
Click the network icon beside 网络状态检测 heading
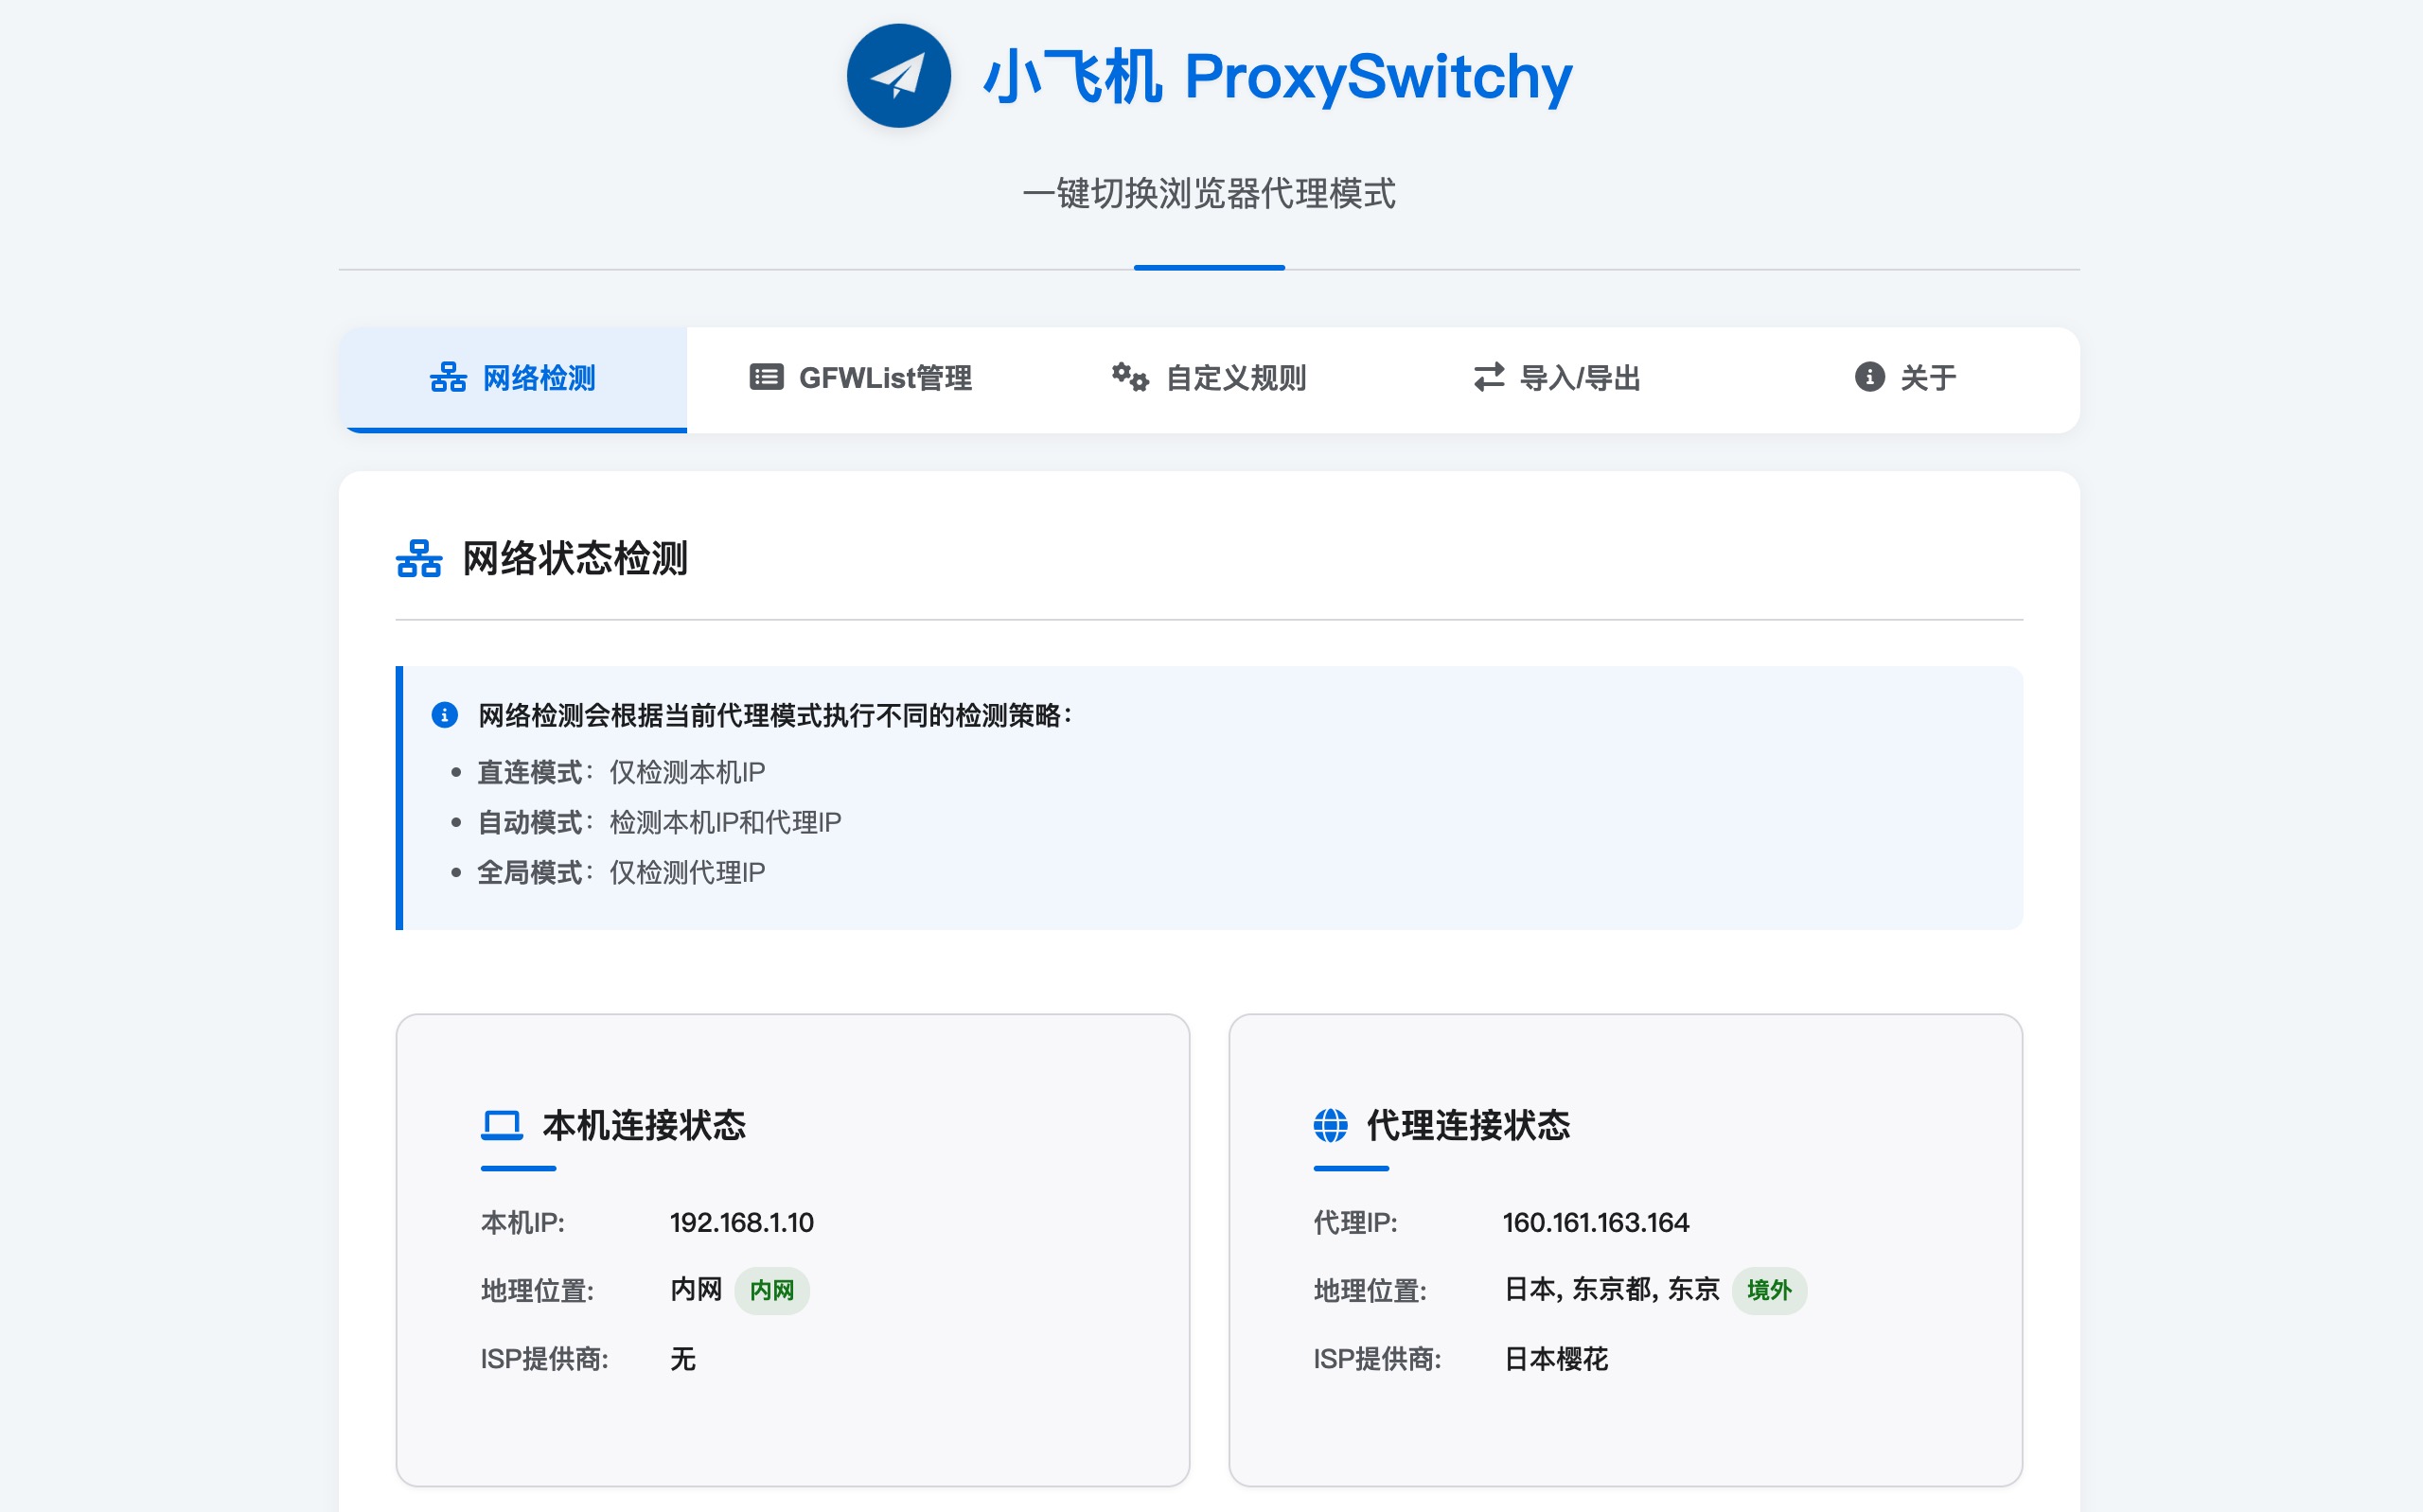pos(419,559)
